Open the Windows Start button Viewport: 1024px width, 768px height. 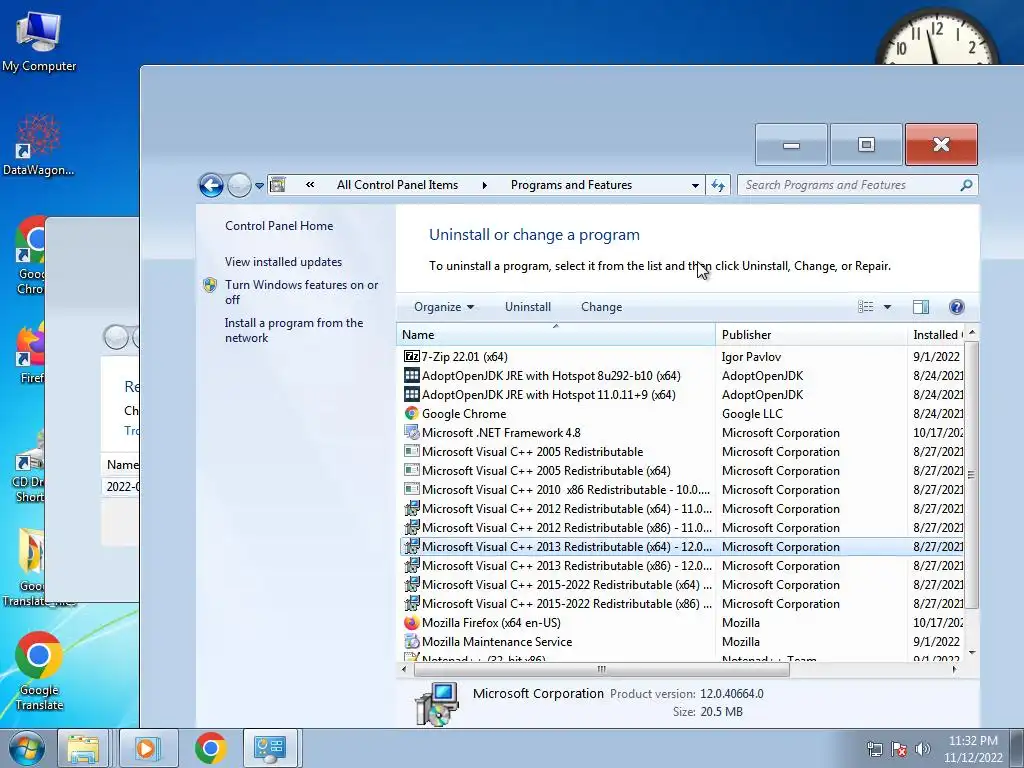[25, 748]
